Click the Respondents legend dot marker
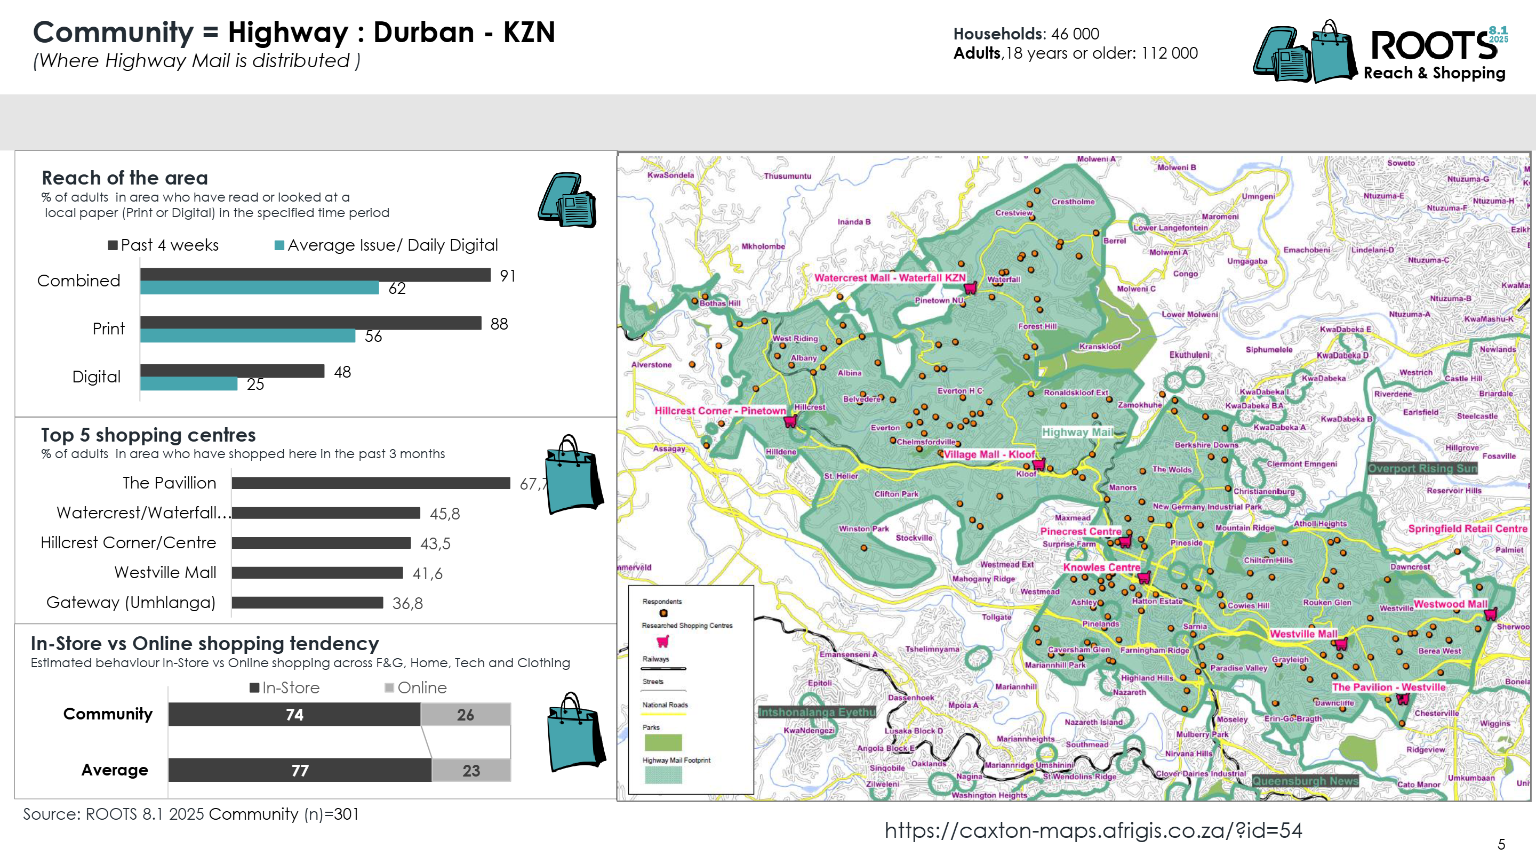The width and height of the screenshot is (1536, 864). click(x=662, y=613)
